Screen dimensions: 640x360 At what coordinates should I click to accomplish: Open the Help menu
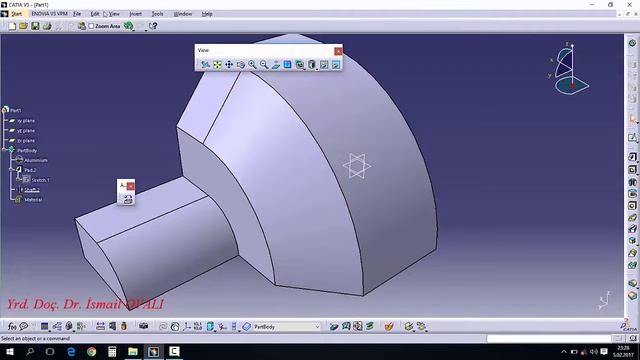(x=207, y=14)
